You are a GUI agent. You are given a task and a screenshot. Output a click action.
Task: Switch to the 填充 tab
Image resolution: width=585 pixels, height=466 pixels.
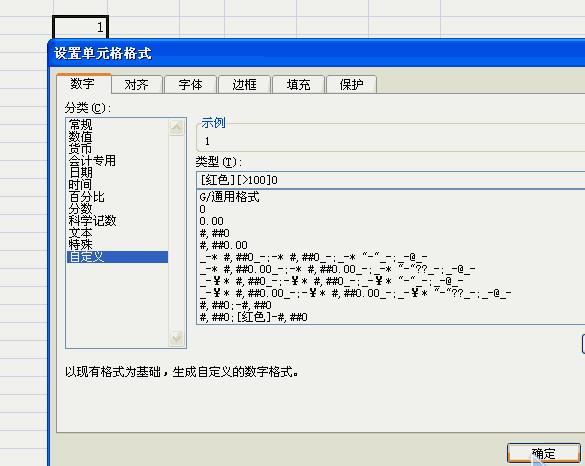point(298,85)
